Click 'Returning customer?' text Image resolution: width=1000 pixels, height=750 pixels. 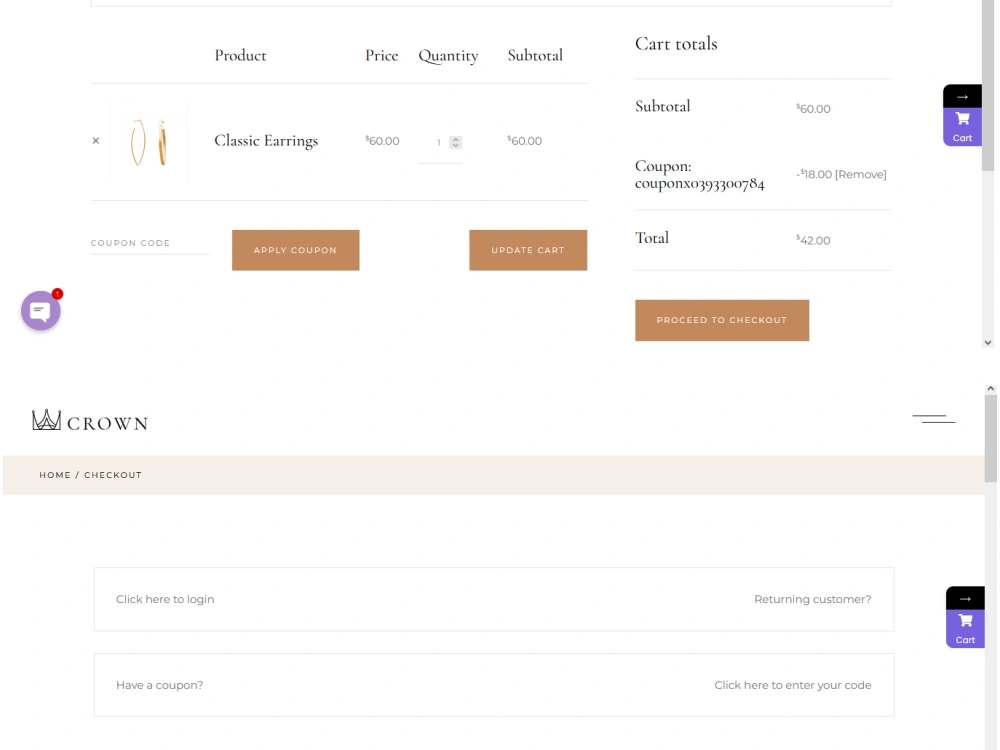point(812,599)
